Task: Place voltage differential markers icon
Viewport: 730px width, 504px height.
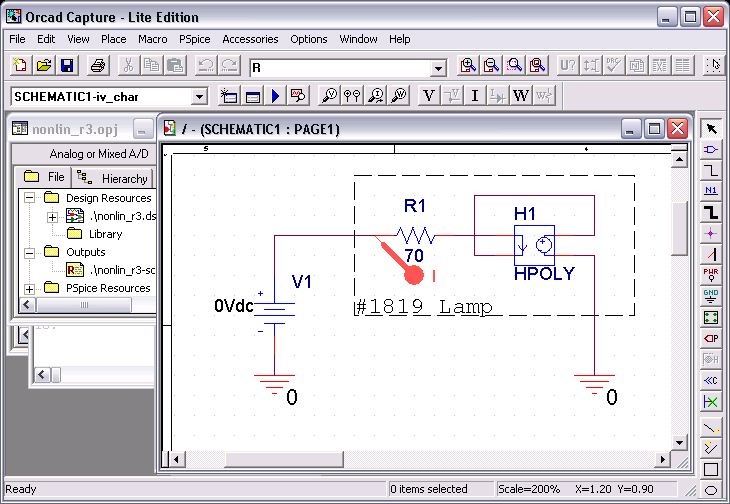Action: click(x=352, y=96)
